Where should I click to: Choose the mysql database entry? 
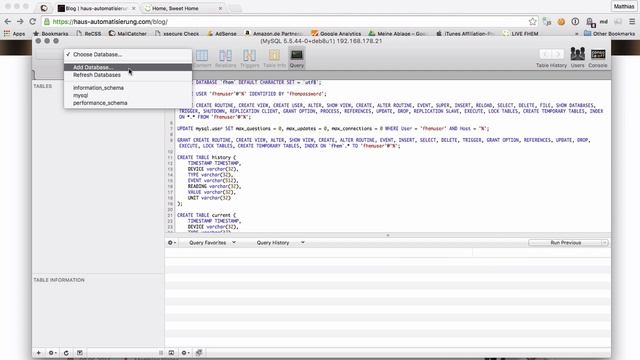pyautogui.click(x=128, y=96)
